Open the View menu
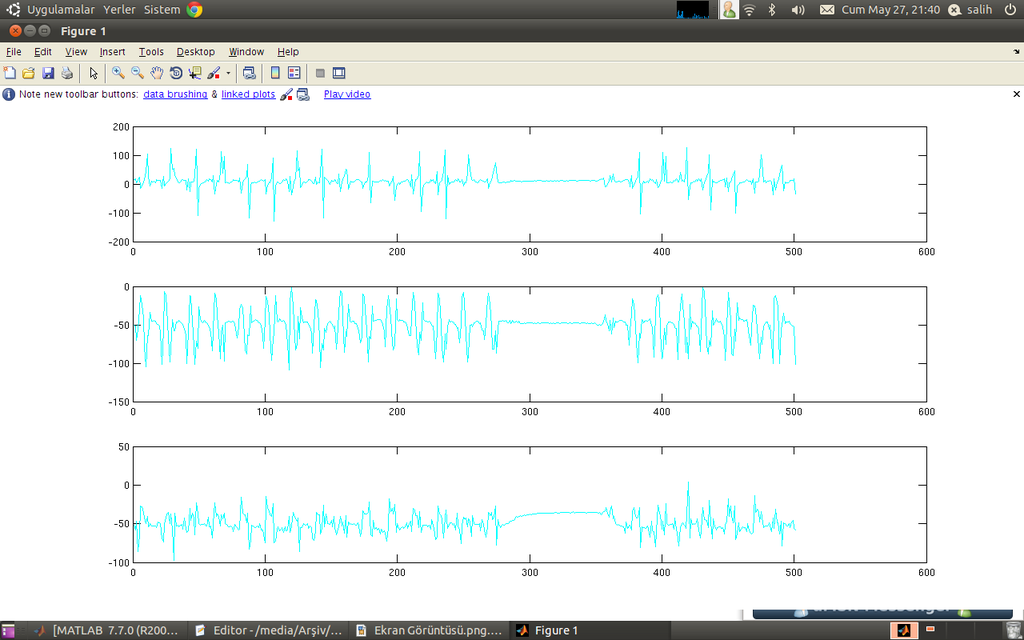The height and width of the screenshot is (640, 1024). (76, 52)
